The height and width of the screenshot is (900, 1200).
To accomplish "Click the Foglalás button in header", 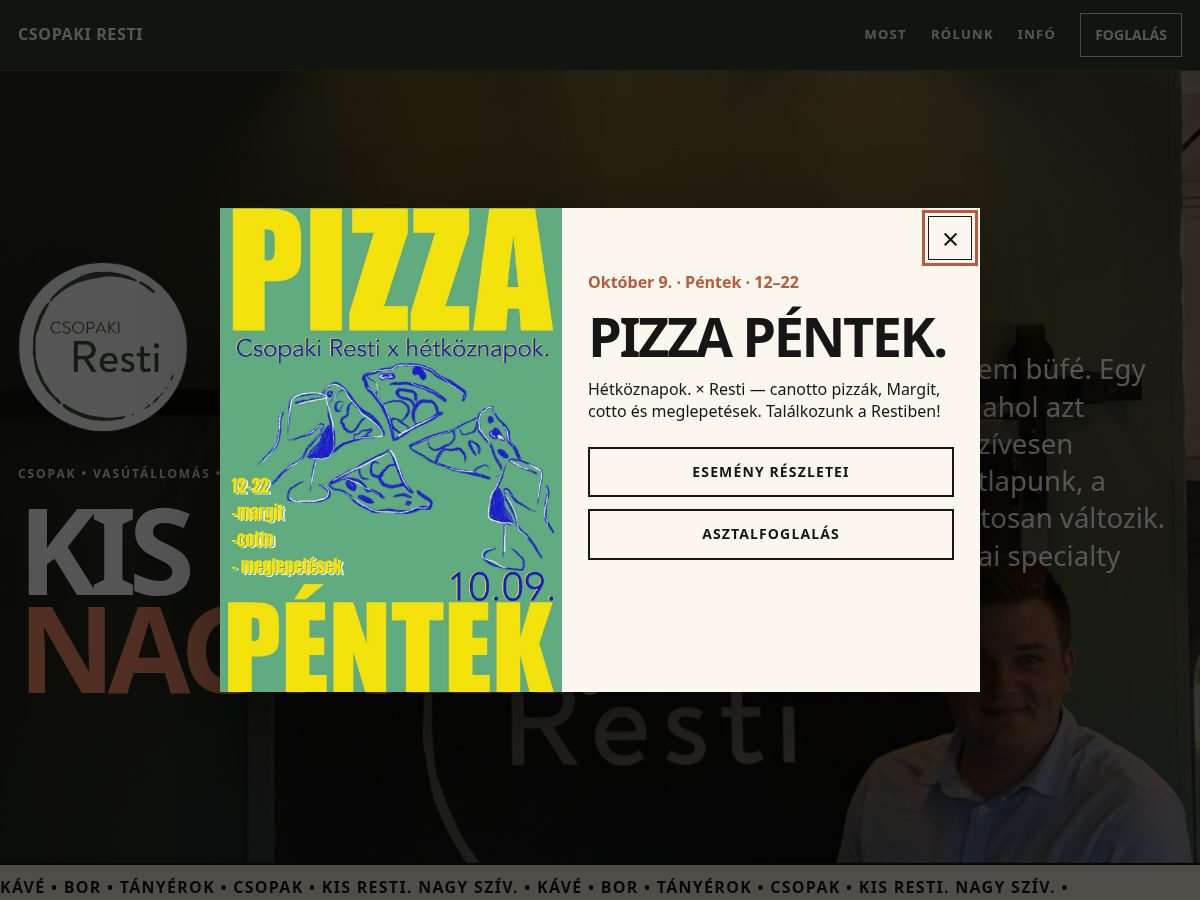I will [1131, 35].
